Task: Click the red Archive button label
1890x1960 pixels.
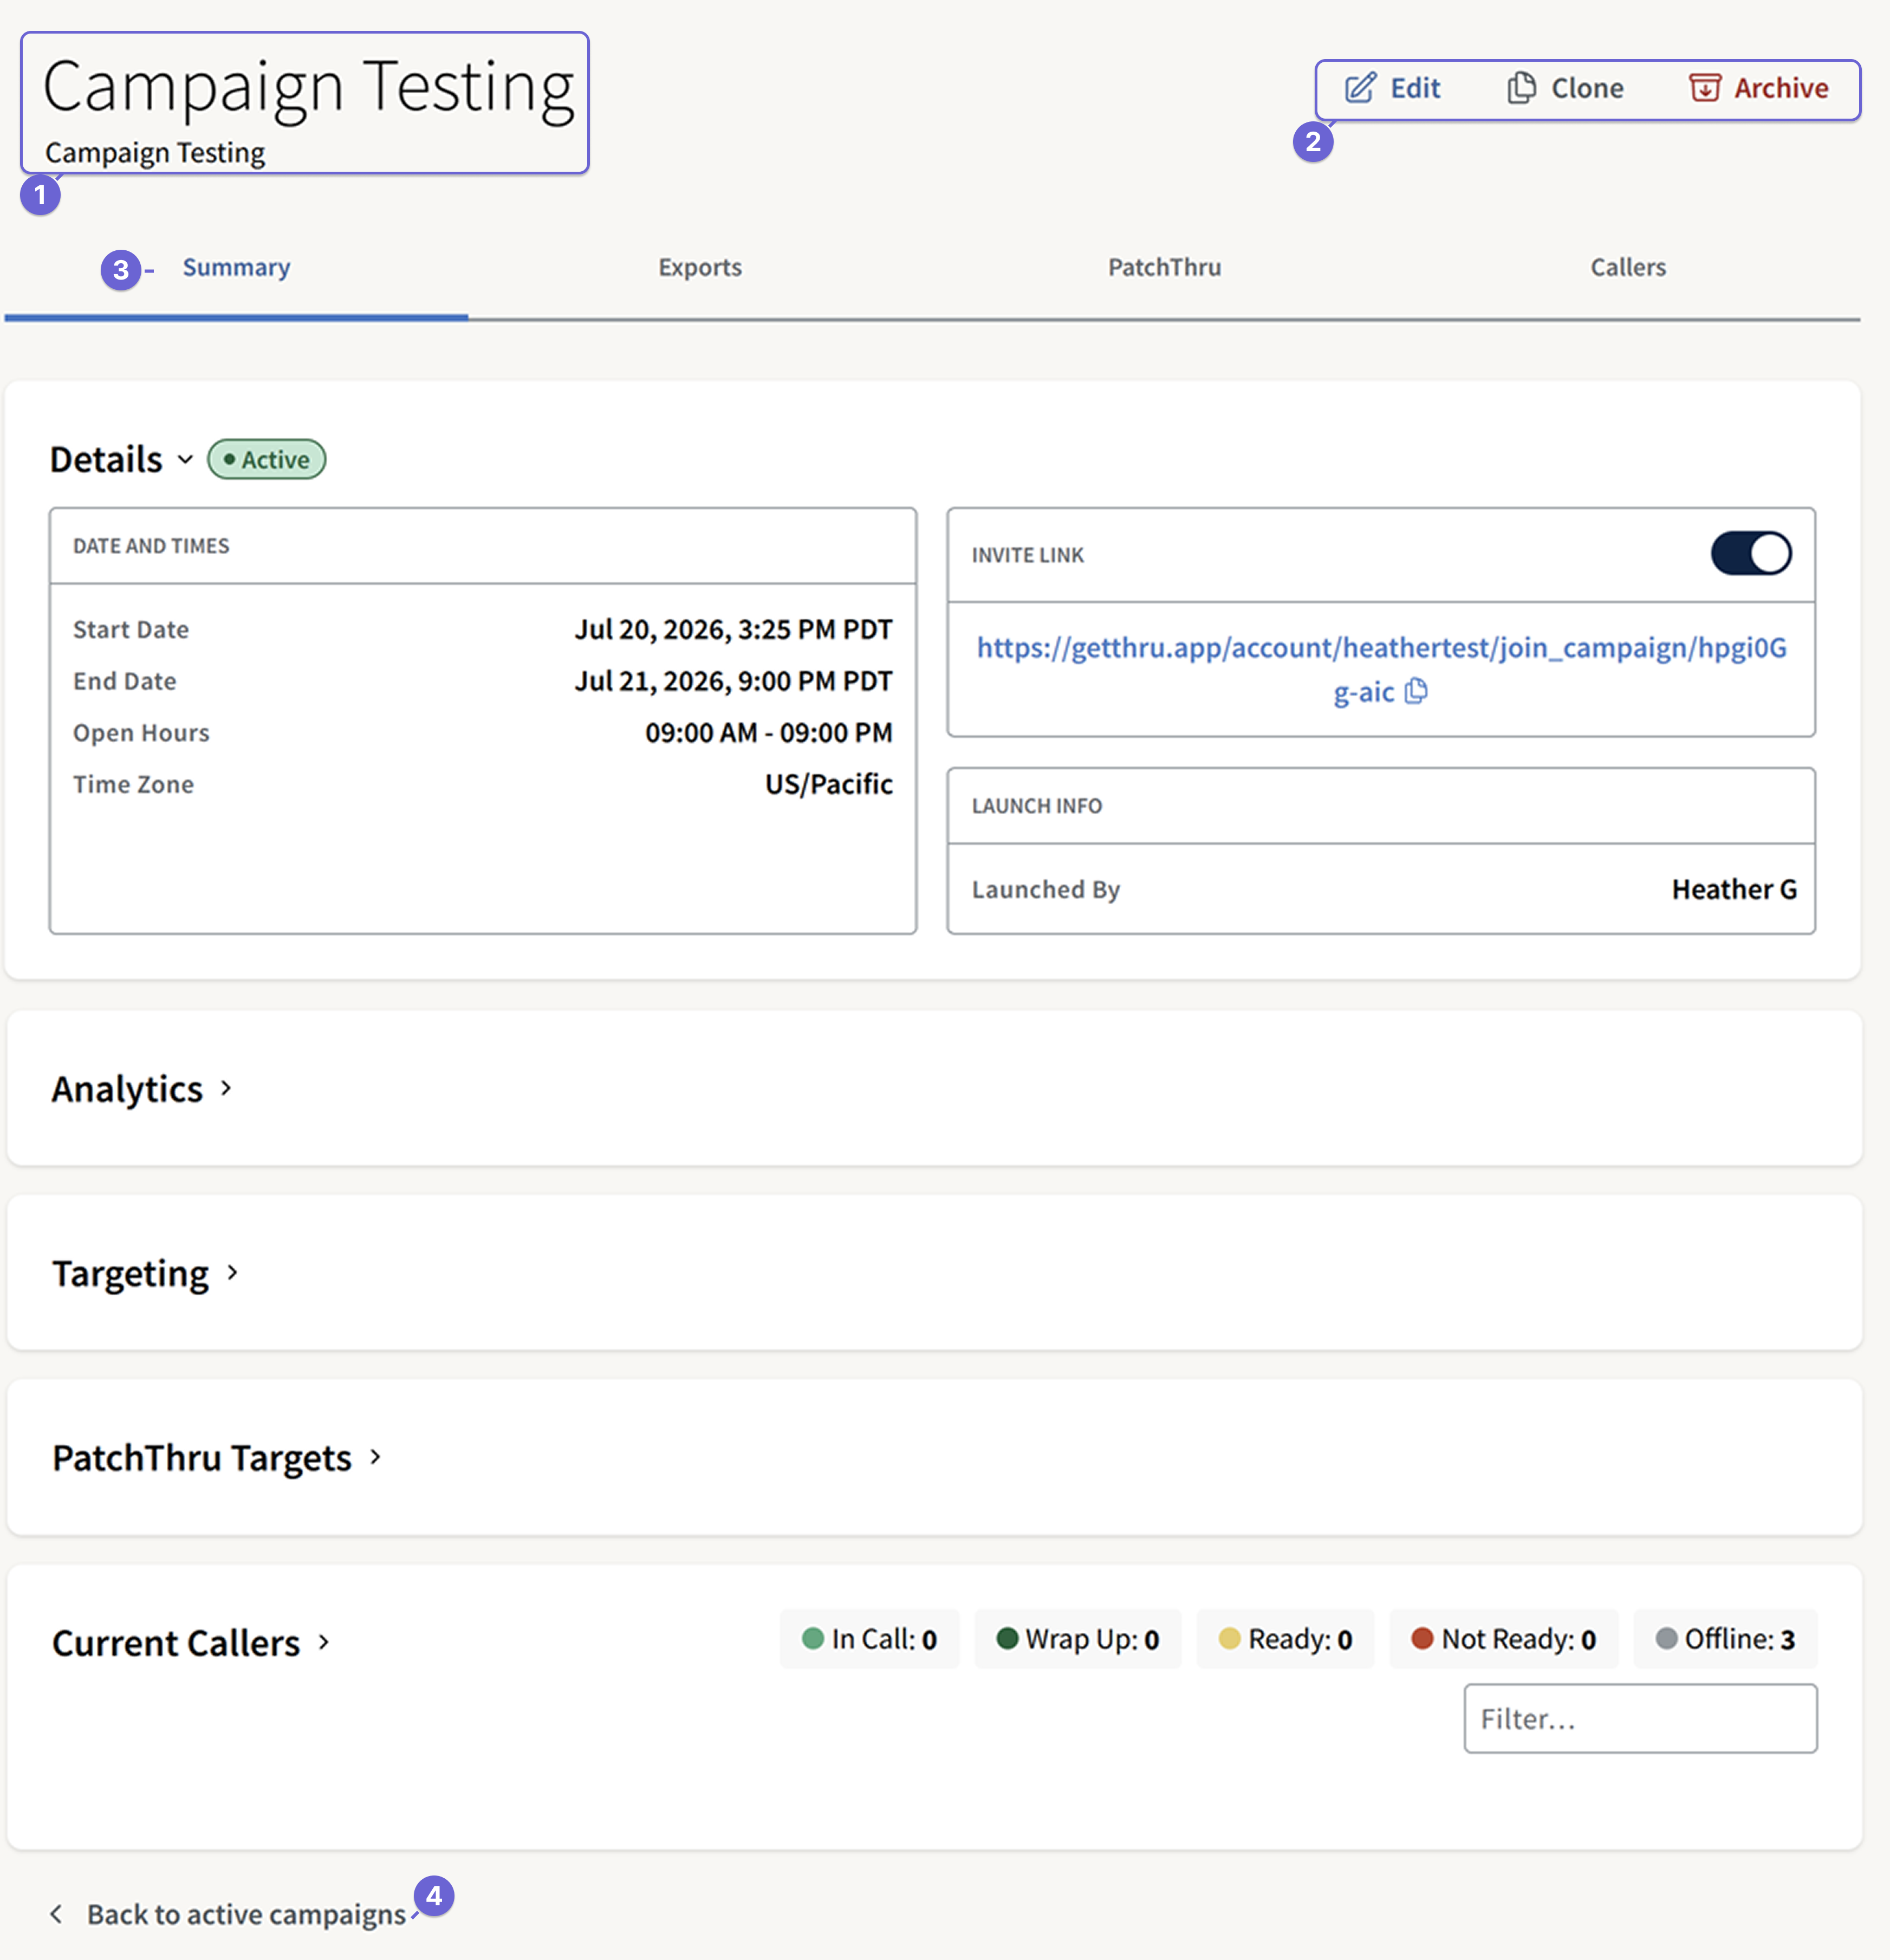Action: click(x=1781, y=88)
